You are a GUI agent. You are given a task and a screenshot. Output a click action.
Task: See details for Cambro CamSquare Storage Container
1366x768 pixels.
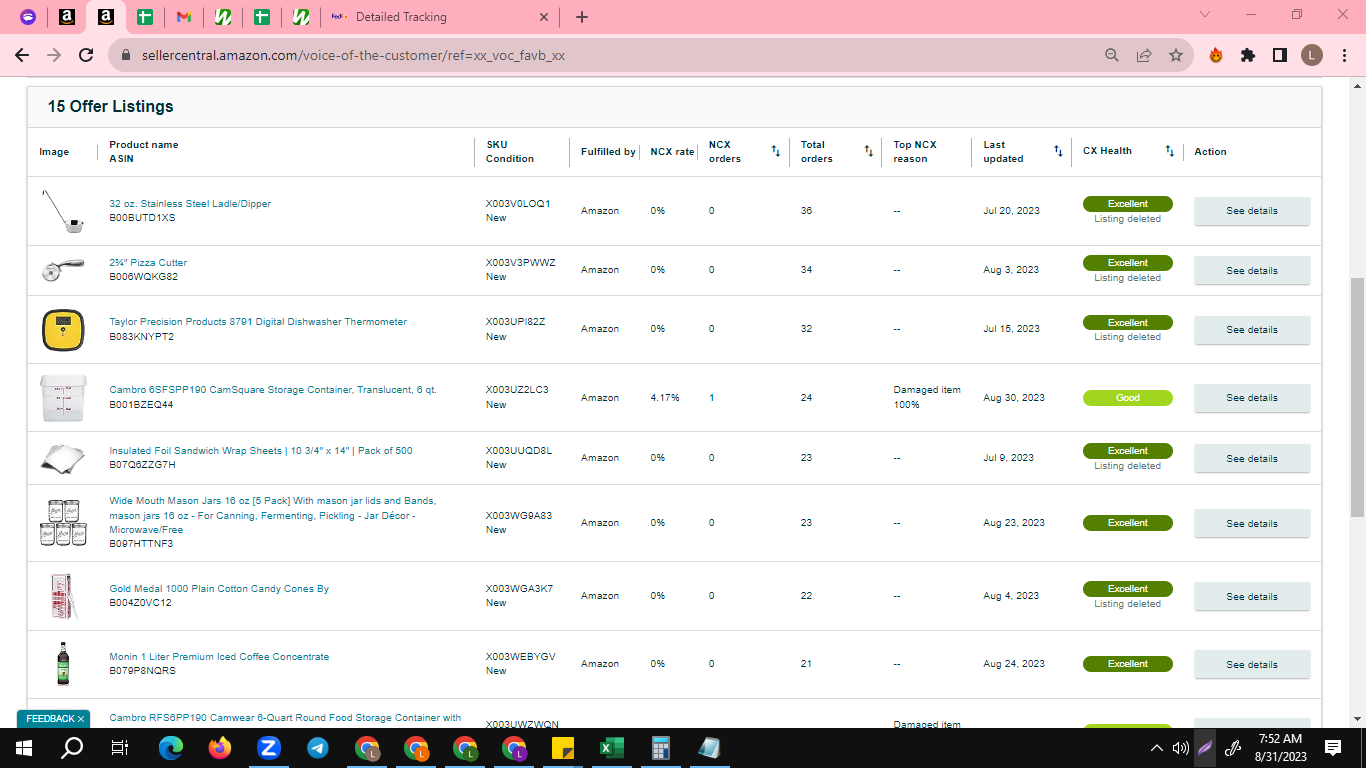pyautogui.click(x=1252, y=397)
